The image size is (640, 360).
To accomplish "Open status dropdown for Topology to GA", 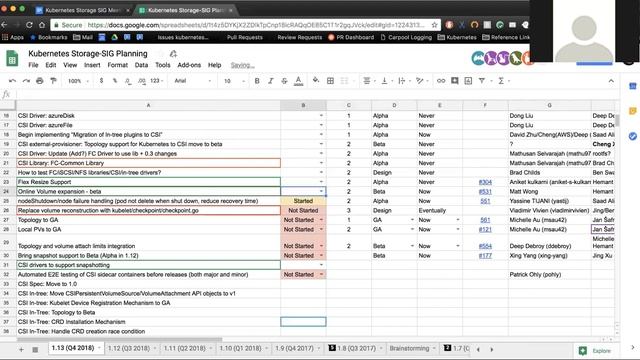I will coord(321,220).
